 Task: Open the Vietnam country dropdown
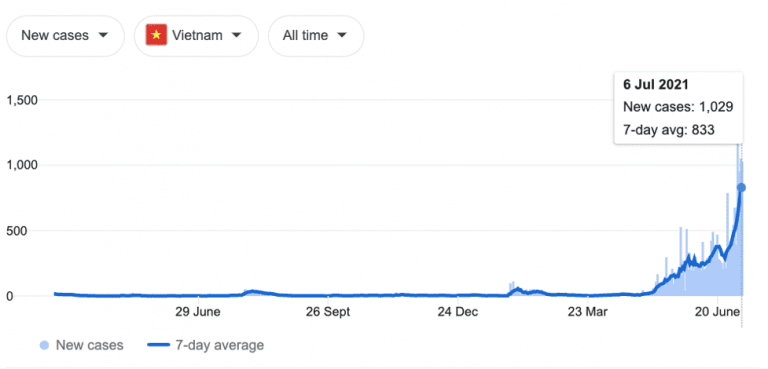[196, 36]
